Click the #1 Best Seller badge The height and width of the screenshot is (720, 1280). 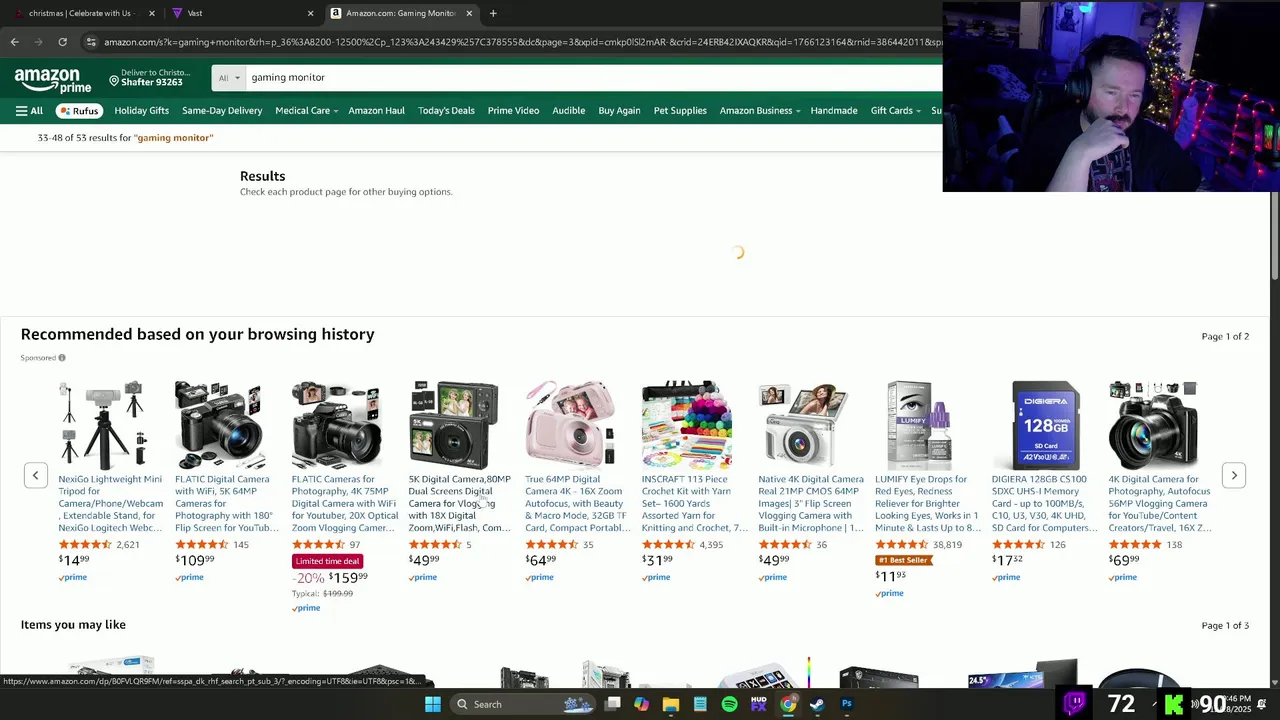pos(904,560)
